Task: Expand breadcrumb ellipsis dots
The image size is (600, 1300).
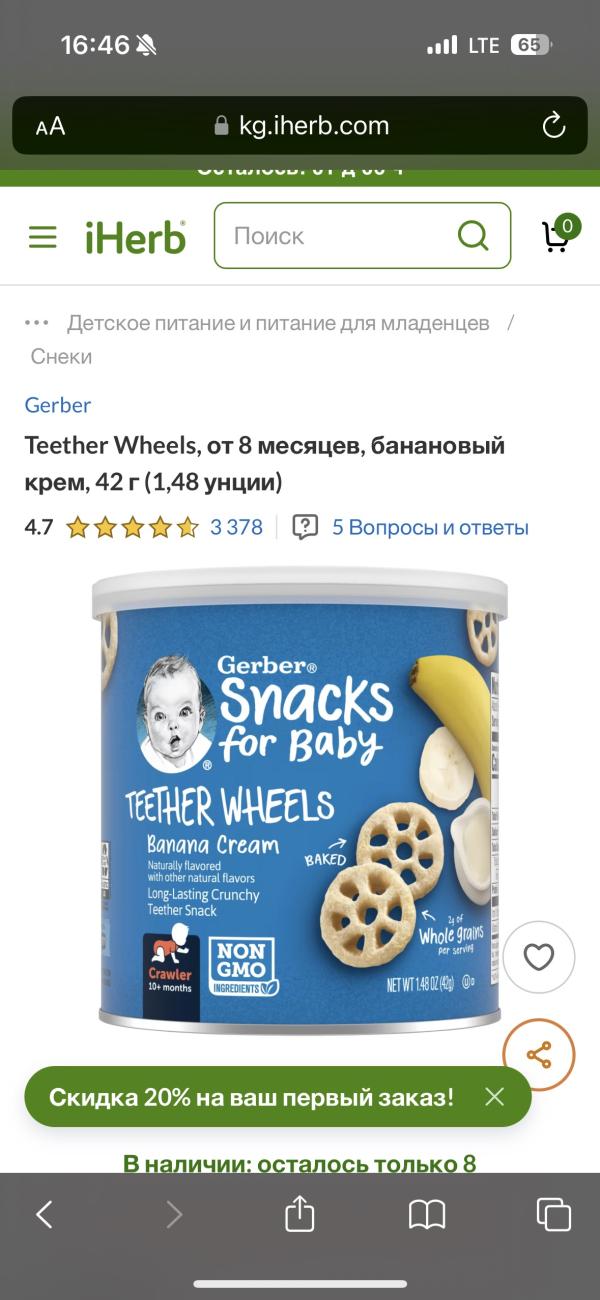Action: click(x=36, y=323)
